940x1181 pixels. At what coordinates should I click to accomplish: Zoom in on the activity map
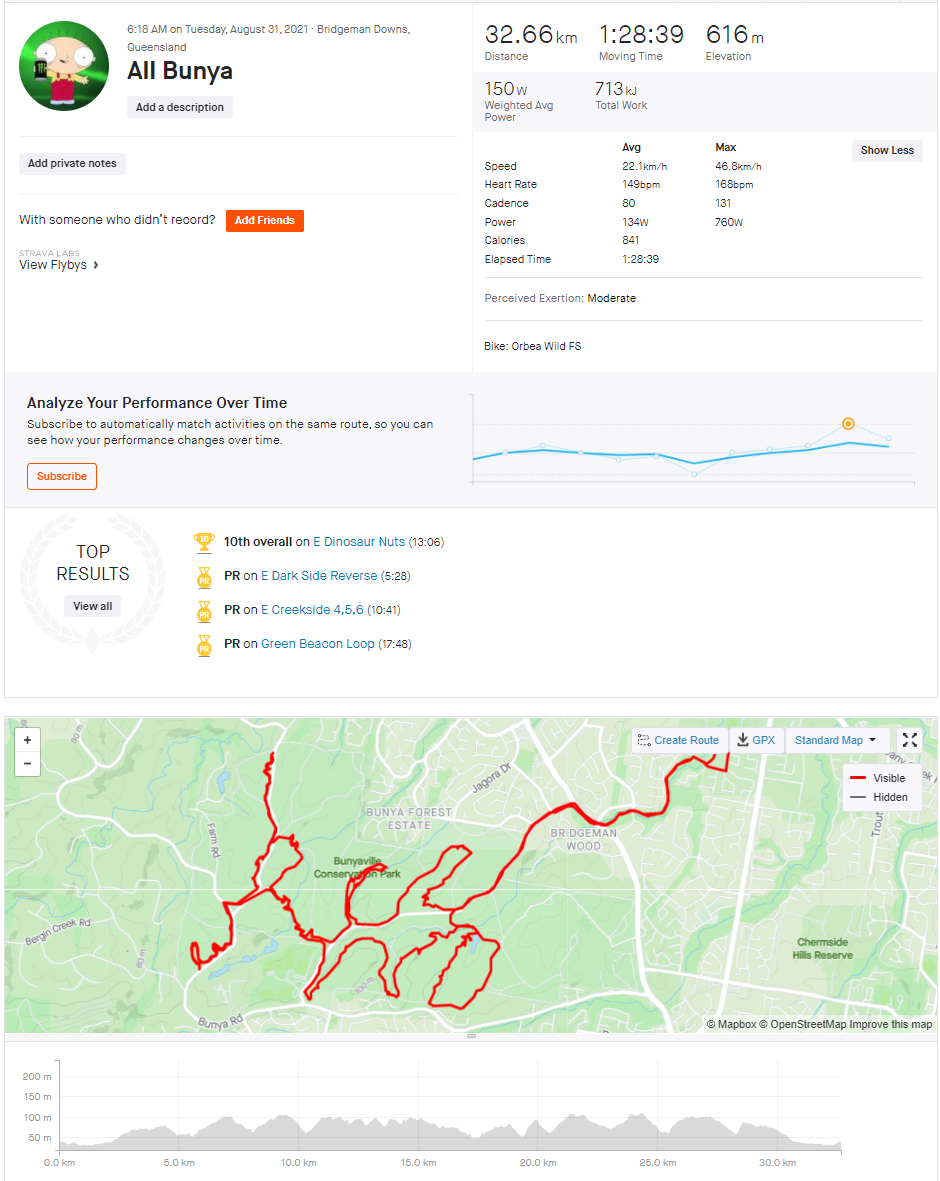(x=27, y=740)
